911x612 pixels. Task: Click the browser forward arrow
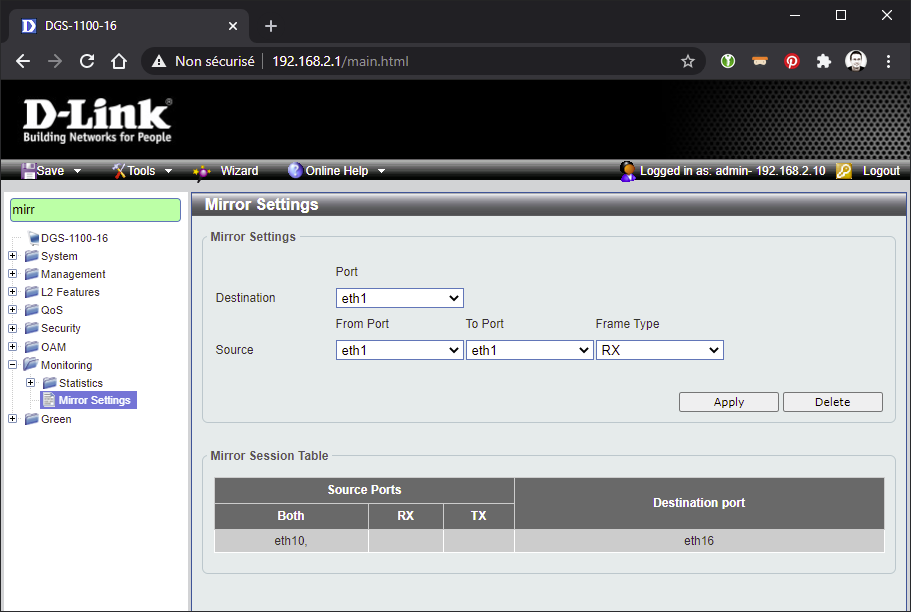[x=55, y=61]
